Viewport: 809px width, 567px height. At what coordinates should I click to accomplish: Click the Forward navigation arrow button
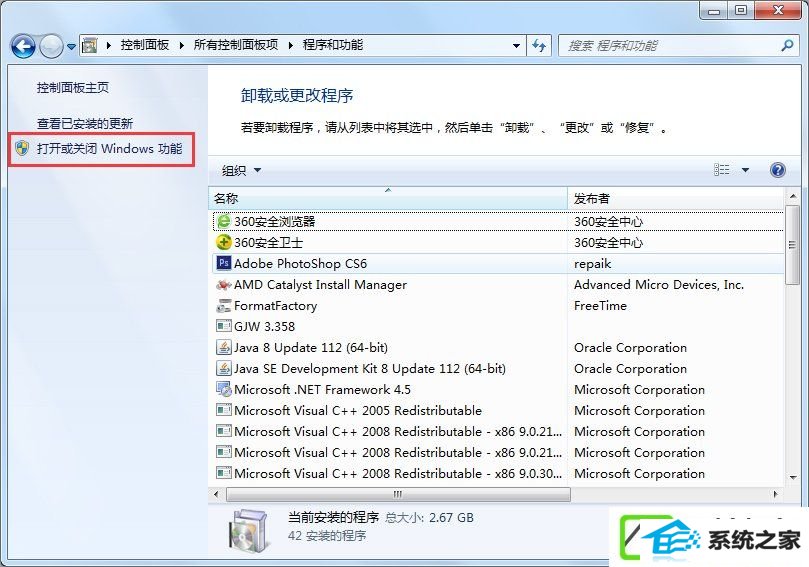[x=51, y=46]
